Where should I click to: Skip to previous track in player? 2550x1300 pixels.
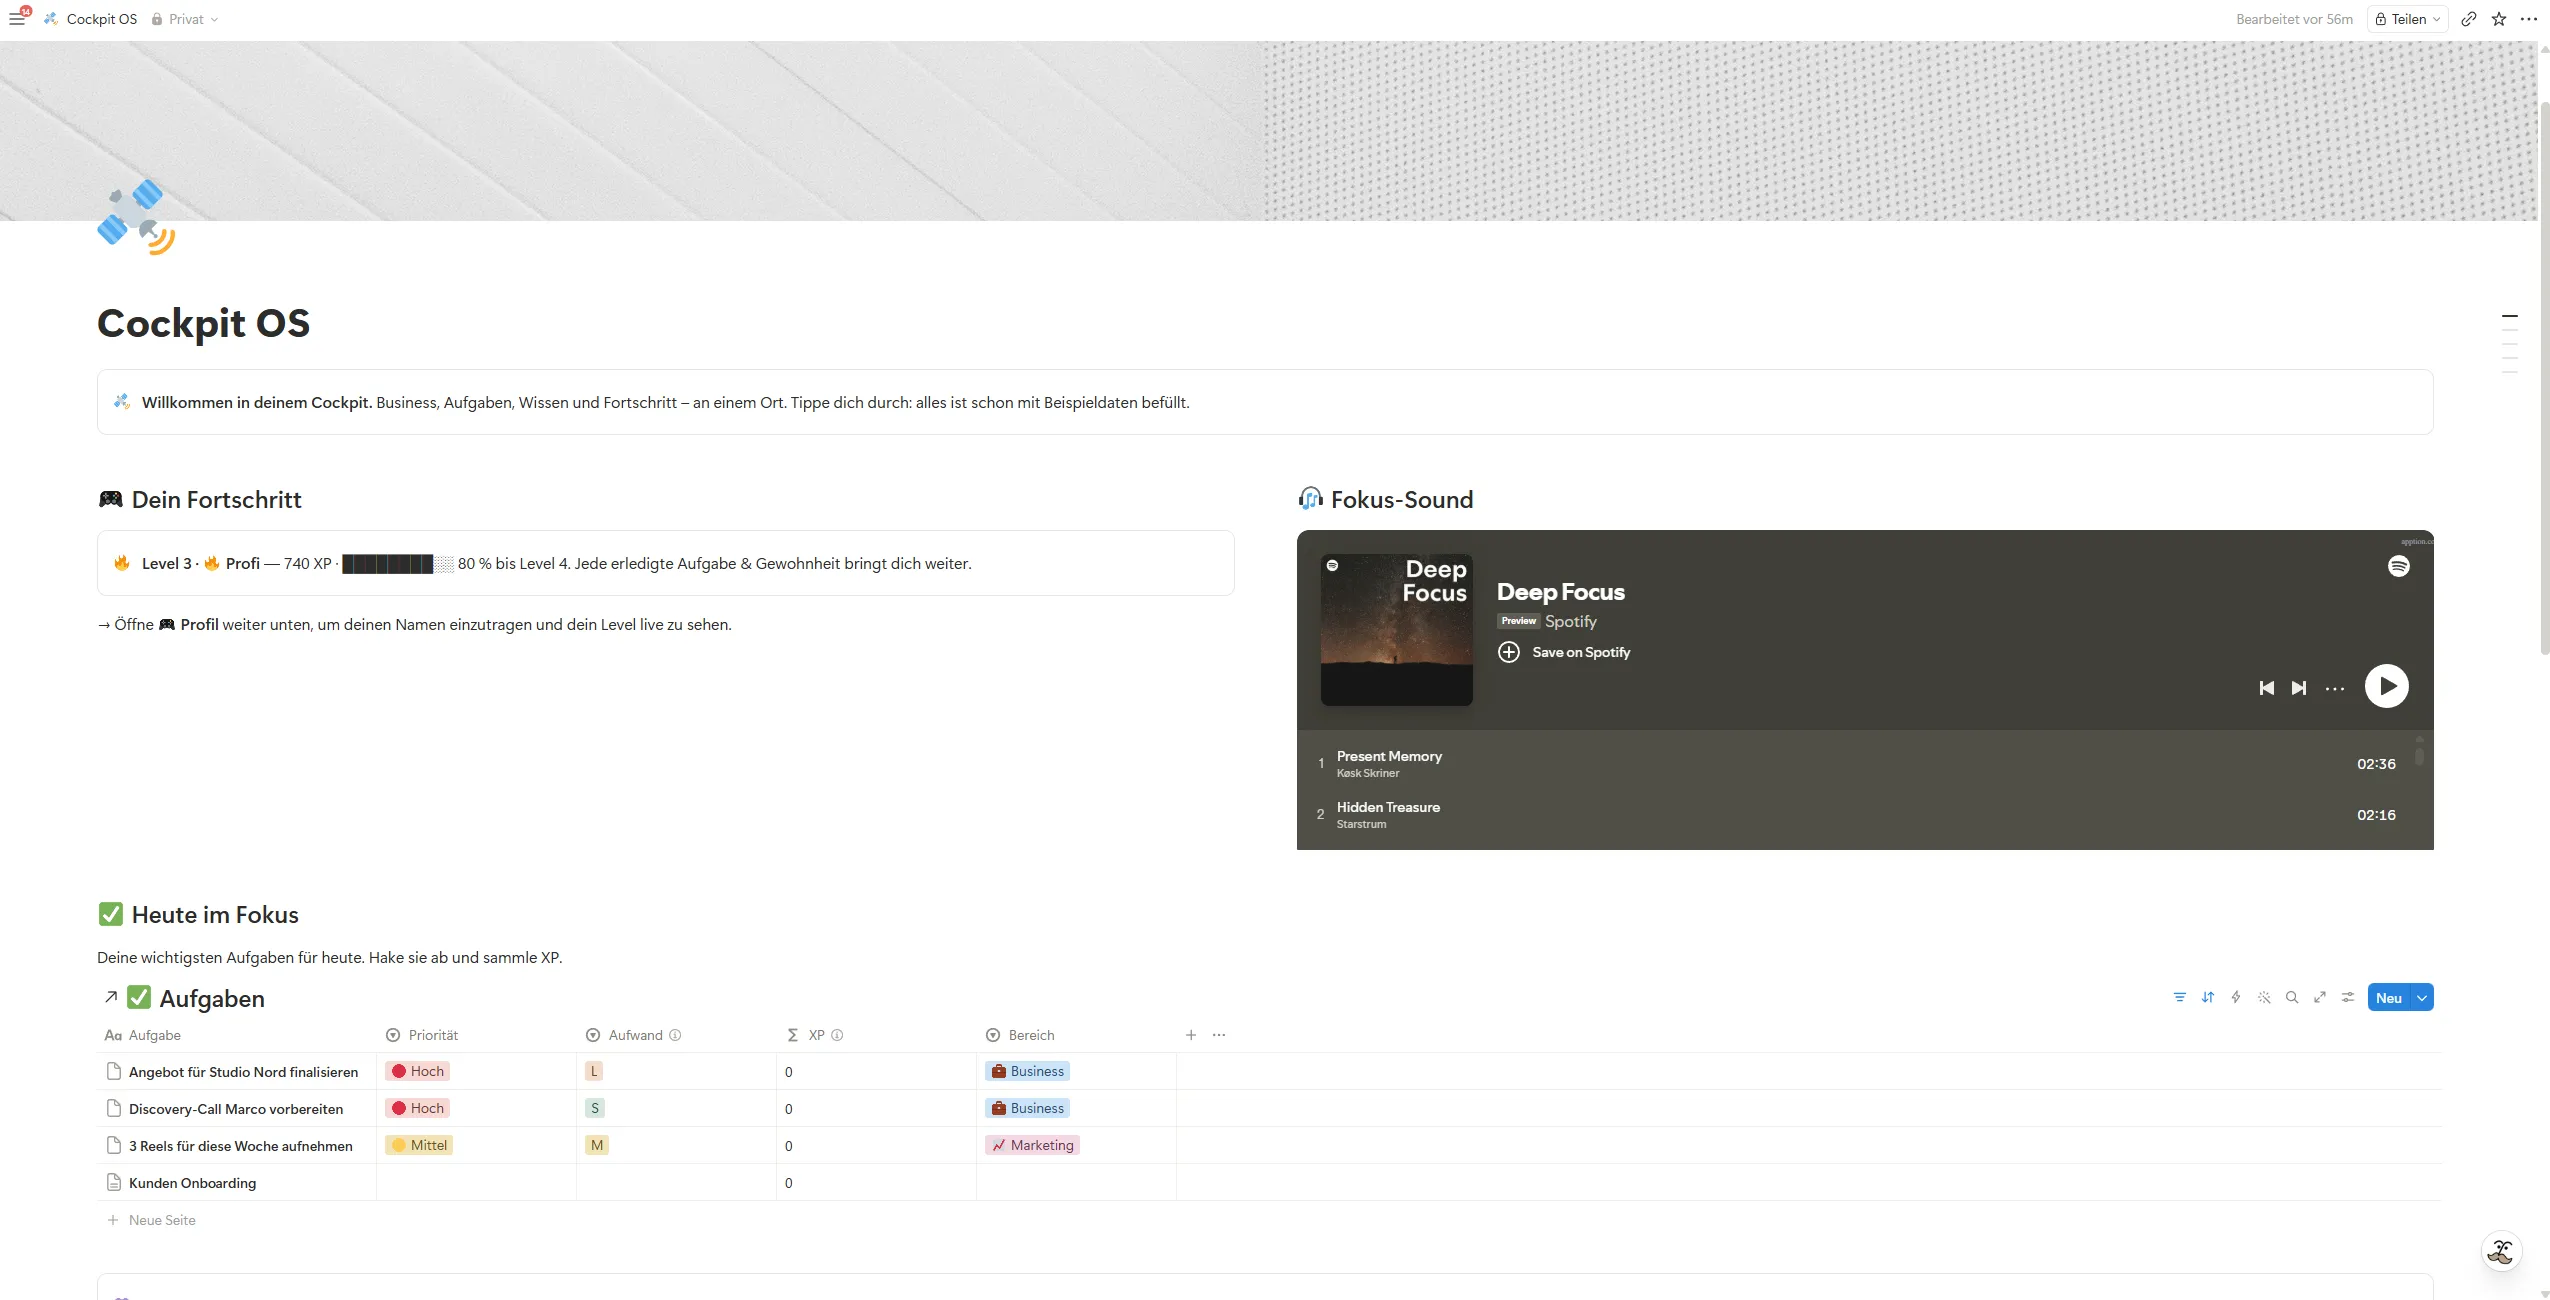point(2266,688)
